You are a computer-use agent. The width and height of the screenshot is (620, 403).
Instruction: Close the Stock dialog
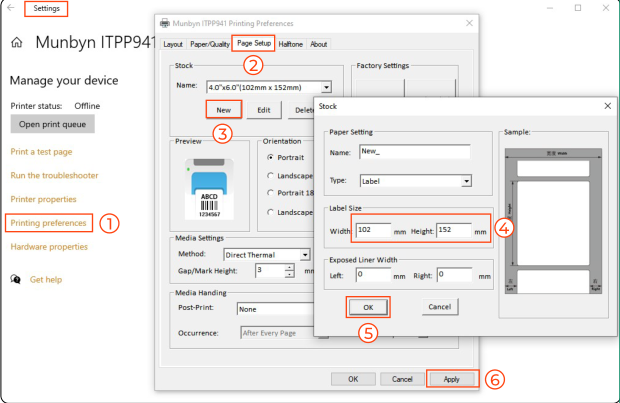pyautogui.click(x=608, y=106)
